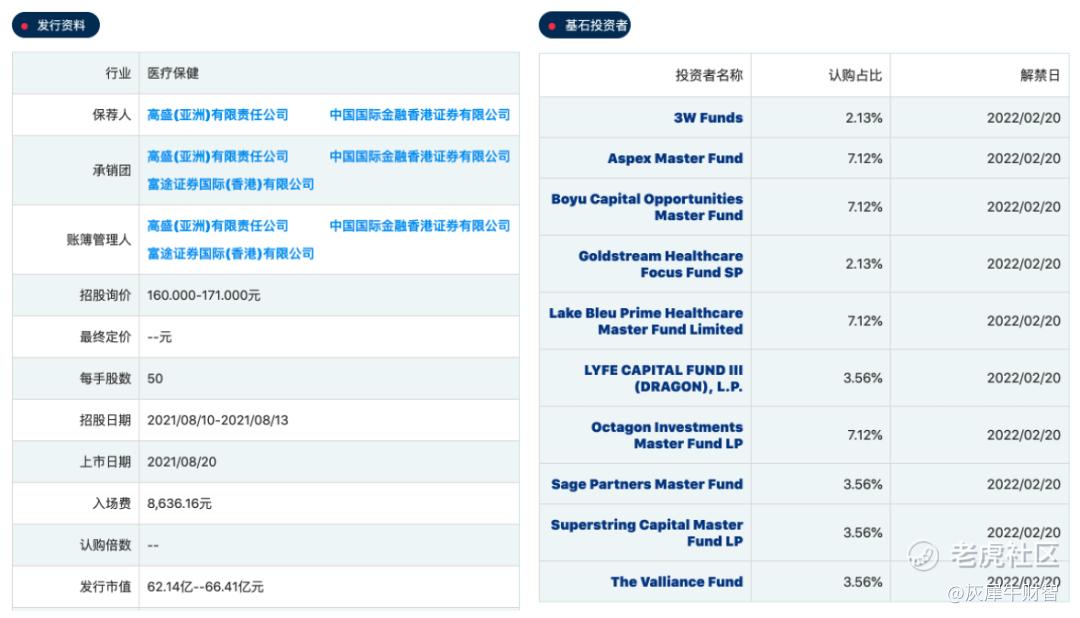Viewport: 1080px width, 618px height.
Task: Open 高盛(亚洲)有限责任公司 link in 保荐人 row
Action: pos(218,115)
